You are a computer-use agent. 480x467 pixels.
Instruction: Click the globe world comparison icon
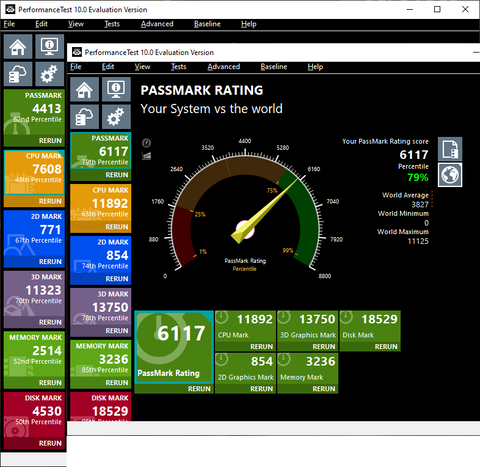(x=450, y=175)
